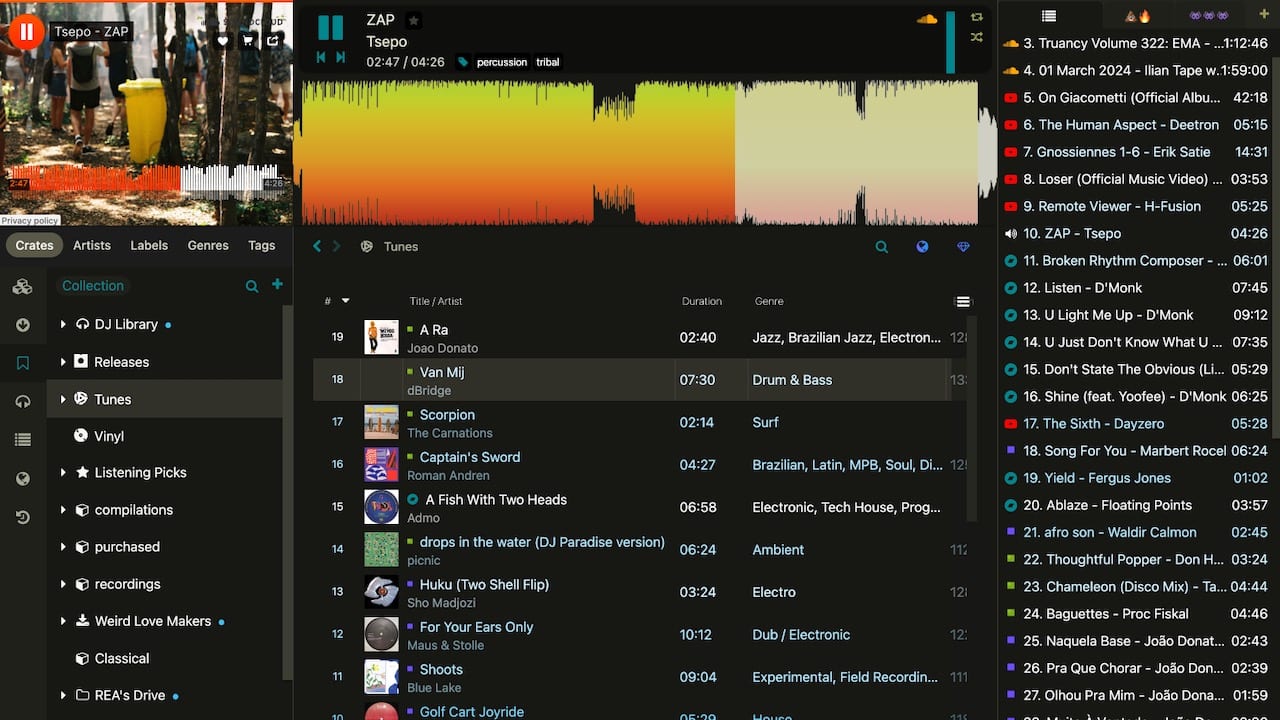Click the share icon on the SoundCloud widget

pos(273,41)
